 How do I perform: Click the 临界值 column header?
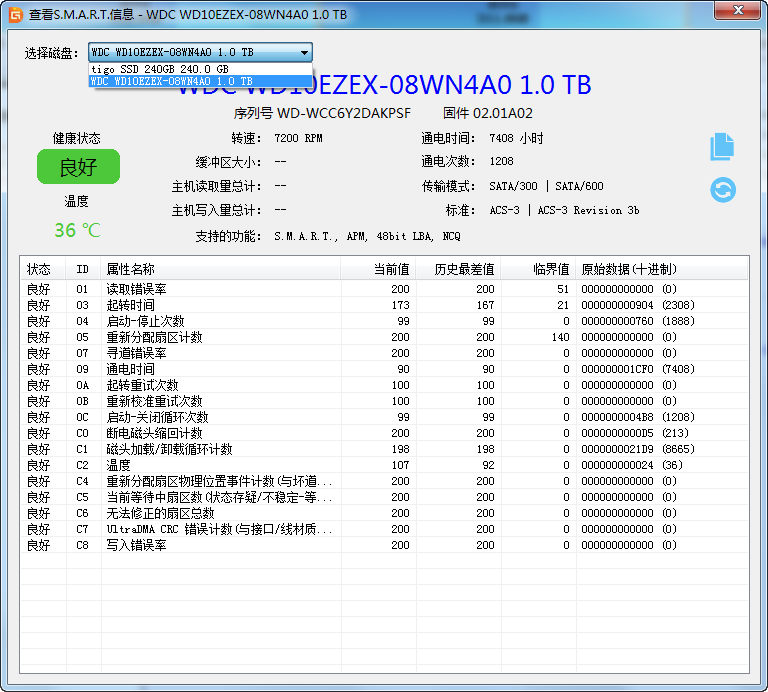pyautogui.click(x=538, y=269)
